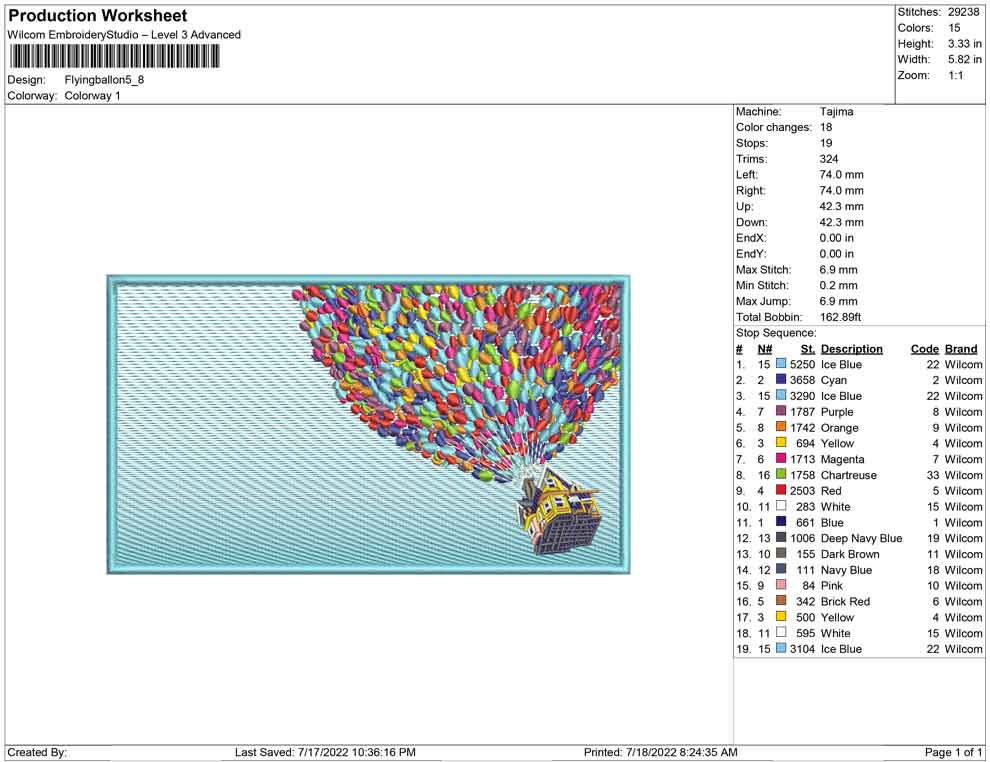Click the design name Flyingballon5_8
Screen dimensions: 990x762
[x=104, y=80]
